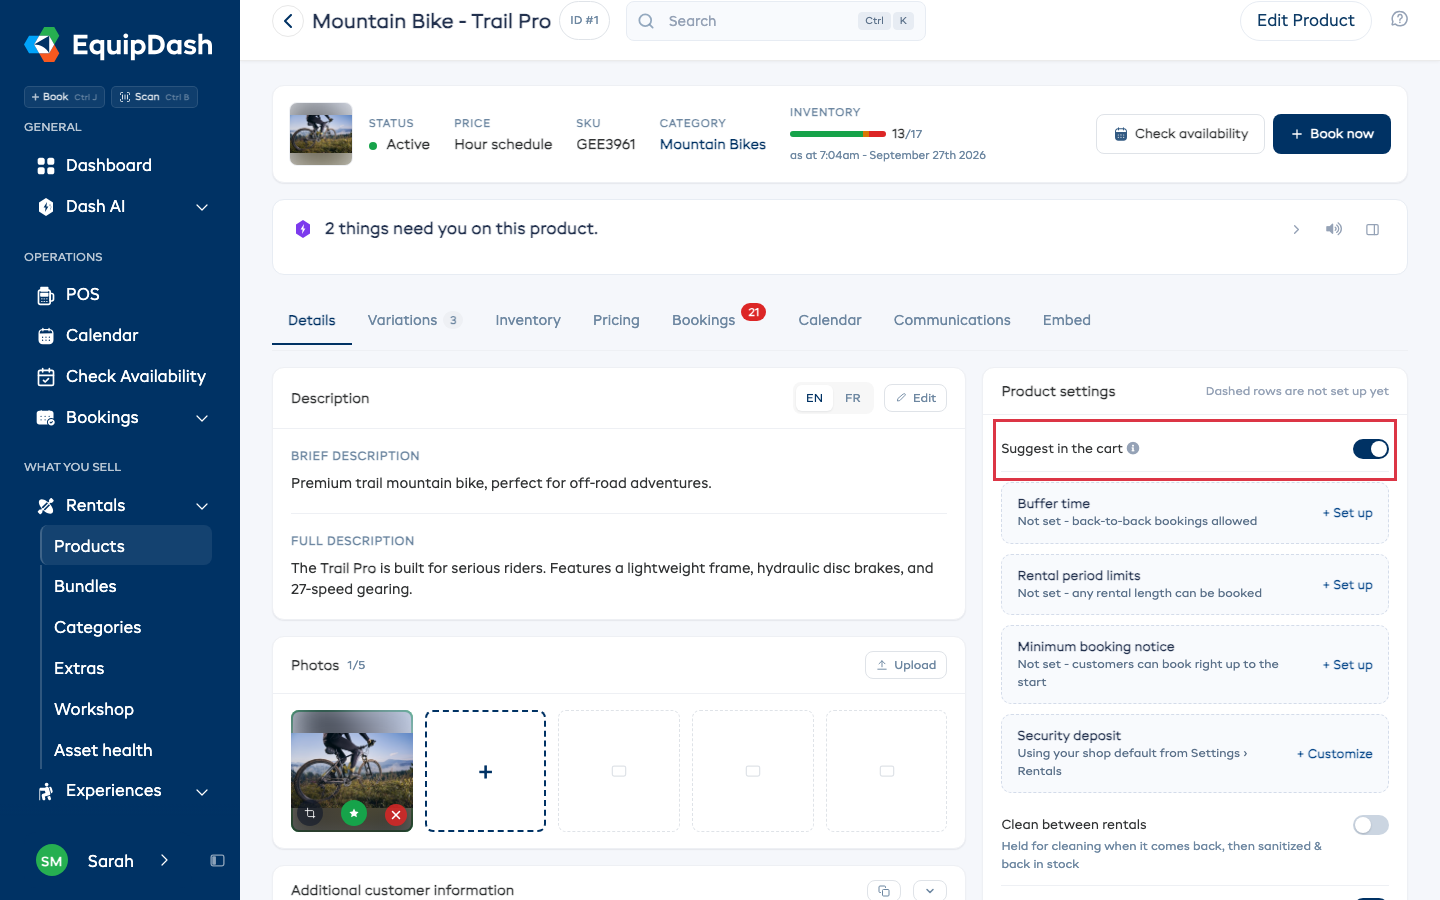The height and width of the screenshot is (900, 1440).
Task: Go to Check Availability in the sidebar
Action: click(120, 376)
